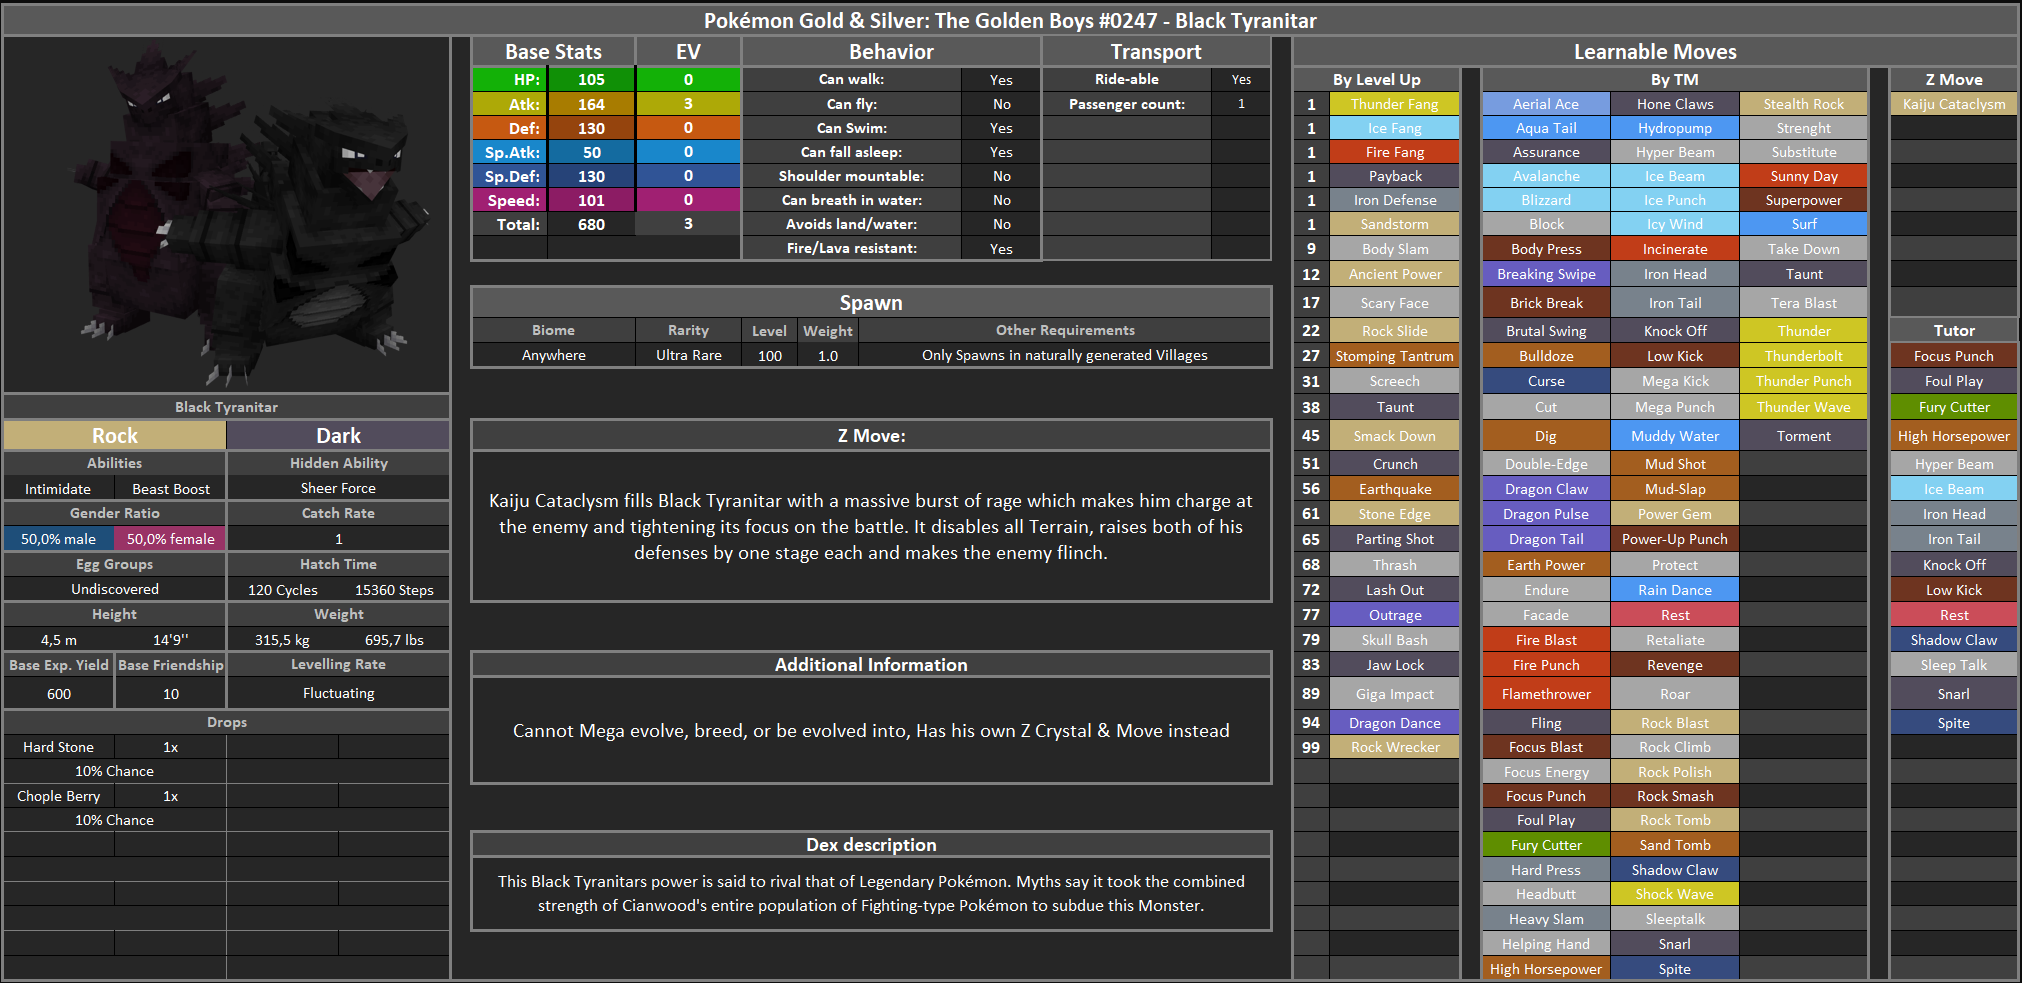Click the Tera Blast TM move

point(1804,303)
